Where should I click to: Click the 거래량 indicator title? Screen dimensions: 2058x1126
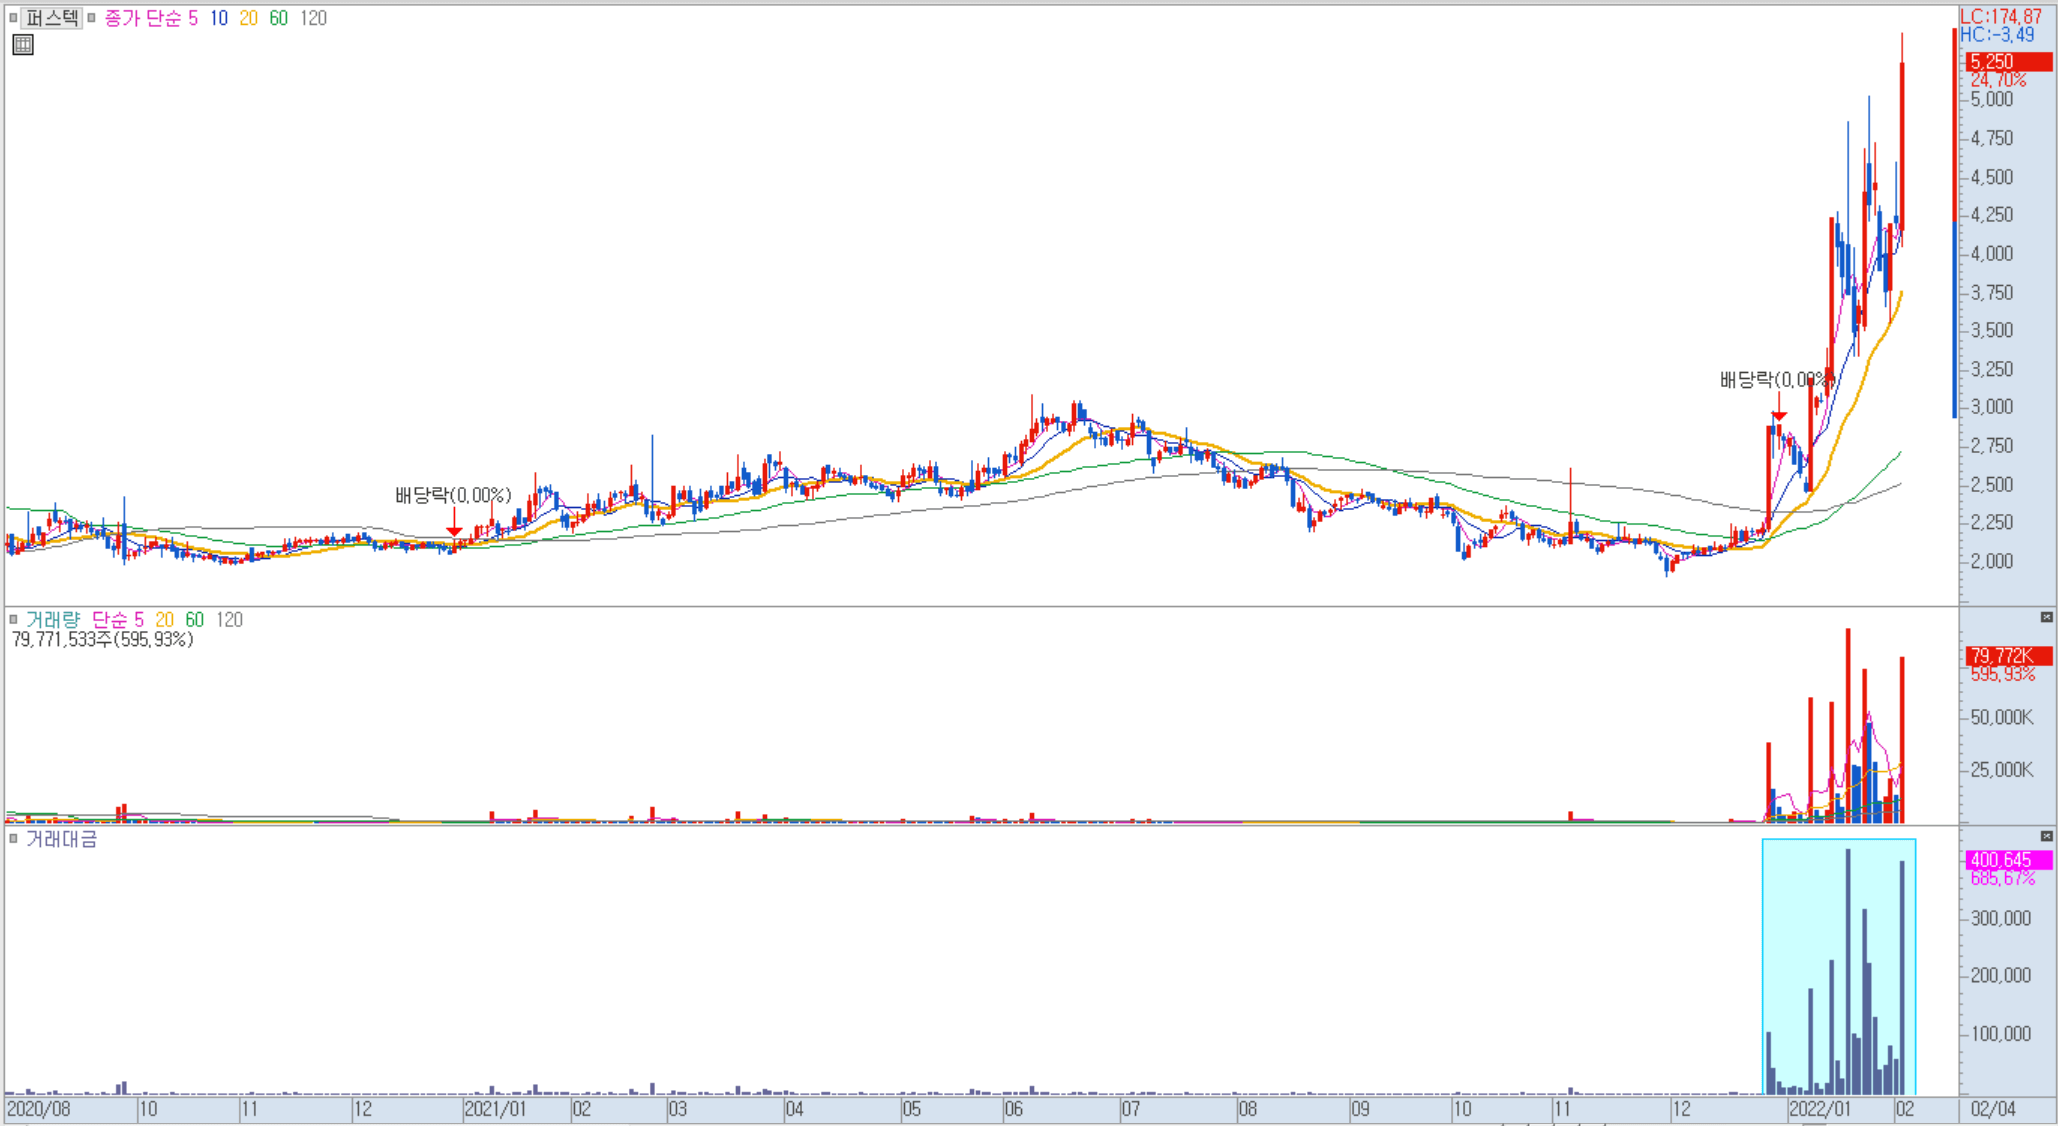52,620
